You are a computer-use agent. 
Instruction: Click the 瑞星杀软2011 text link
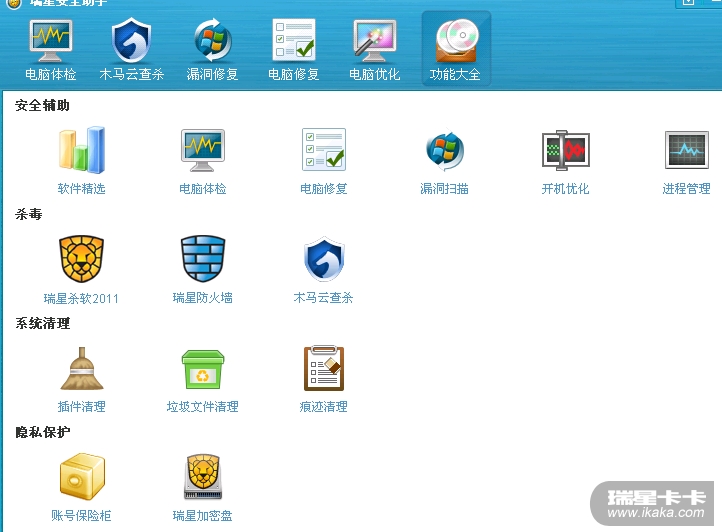pyautogui.click(x=81, y=298)
